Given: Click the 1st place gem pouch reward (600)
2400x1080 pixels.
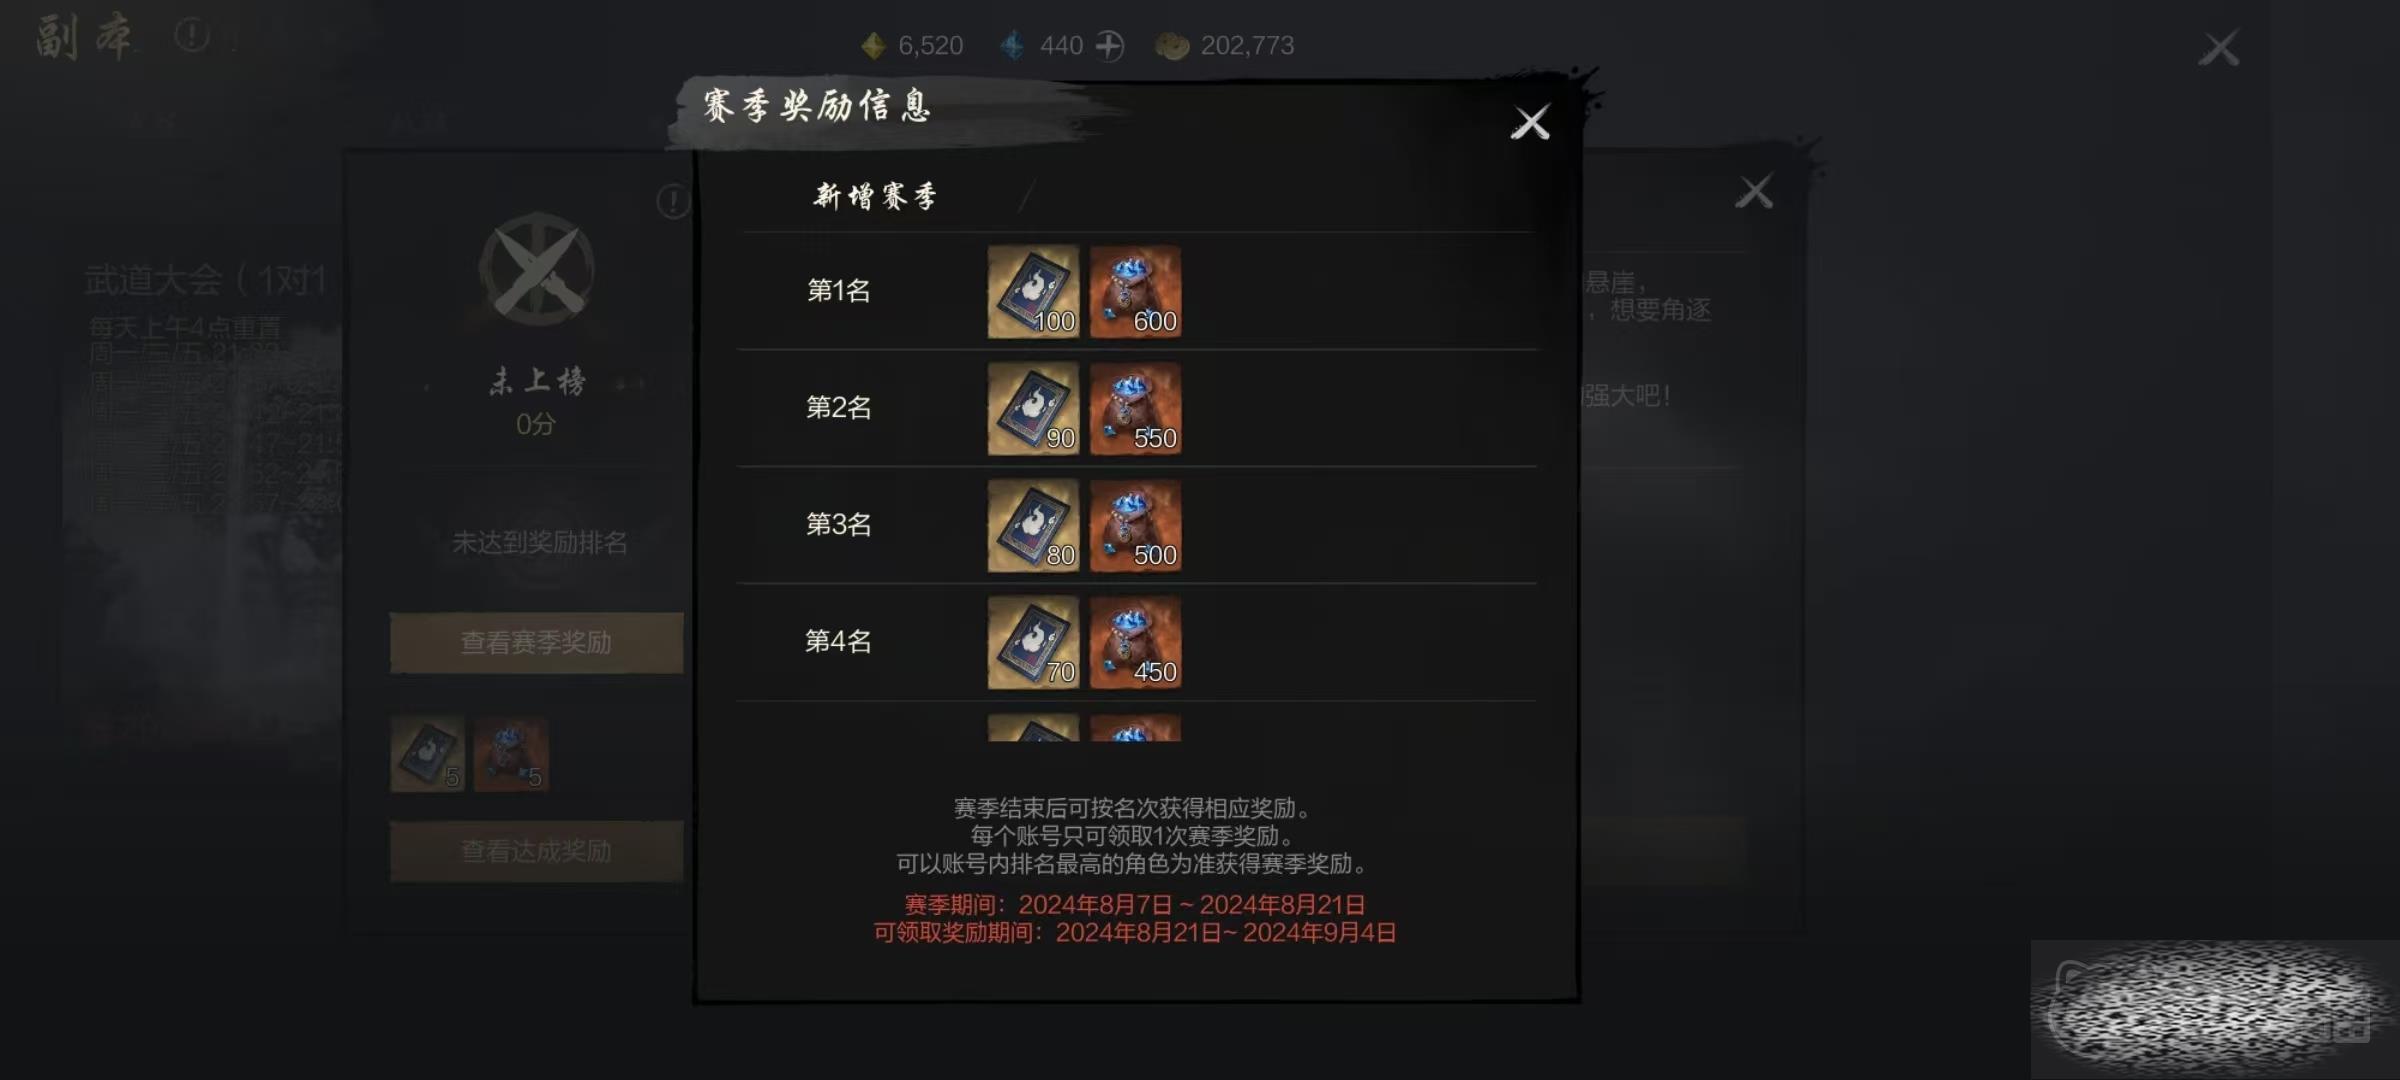Looking at the screenshot, I should click(1135, 291).
